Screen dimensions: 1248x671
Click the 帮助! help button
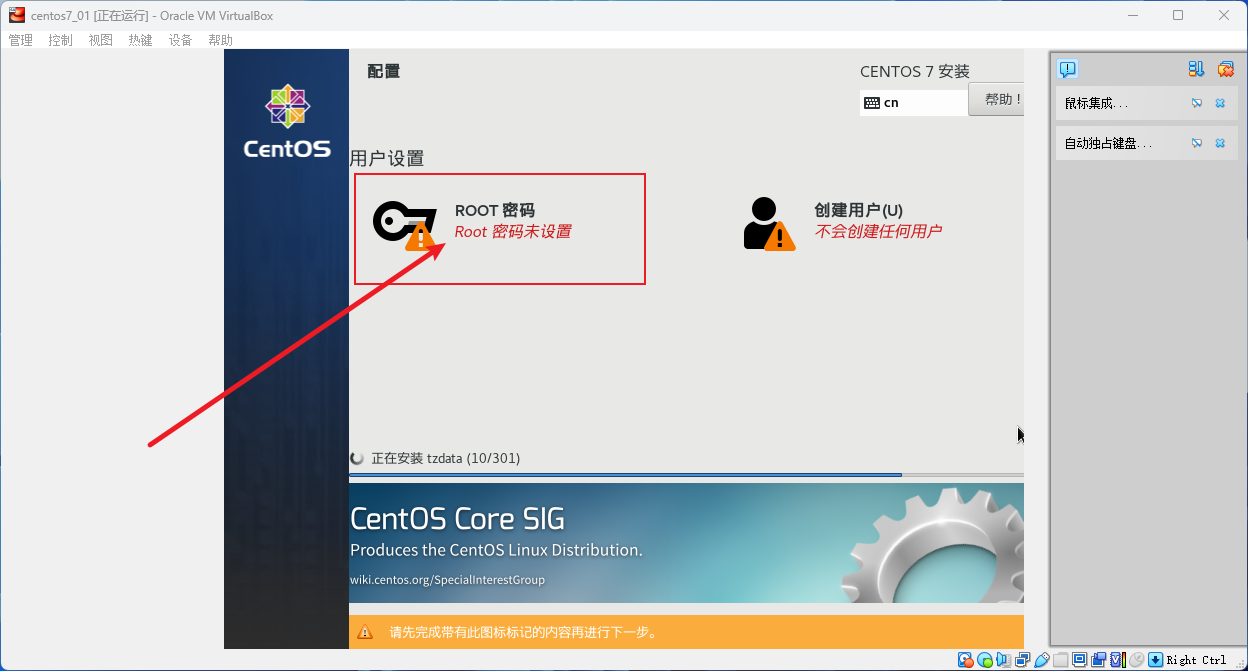(x=998, y=99)
